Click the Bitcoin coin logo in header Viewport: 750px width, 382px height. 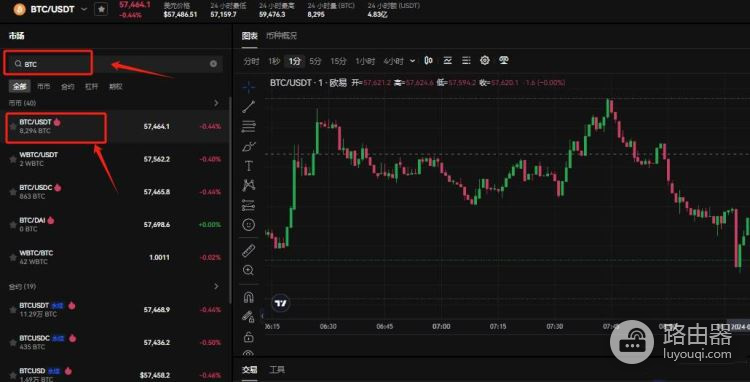pos(20,9)
